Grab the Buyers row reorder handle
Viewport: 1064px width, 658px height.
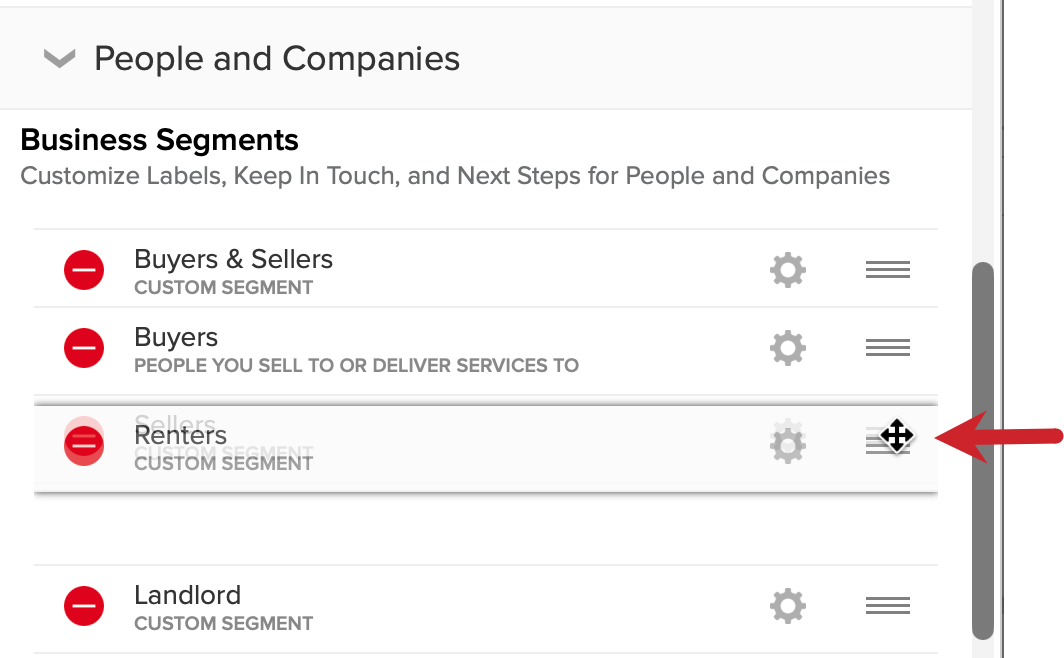[887, 348]
